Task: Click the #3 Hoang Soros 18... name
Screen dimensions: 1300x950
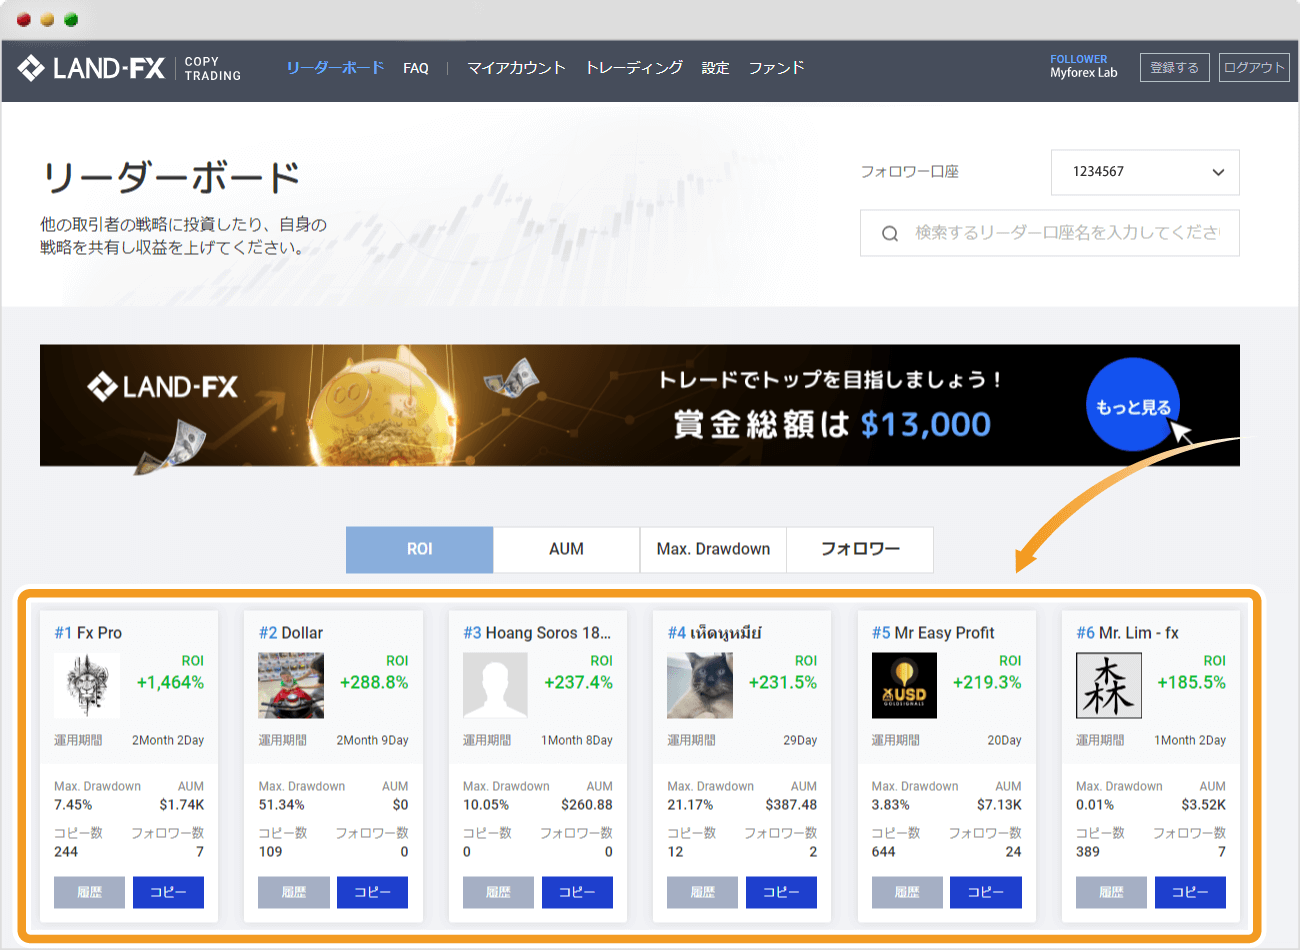Action: pos(537,633)
